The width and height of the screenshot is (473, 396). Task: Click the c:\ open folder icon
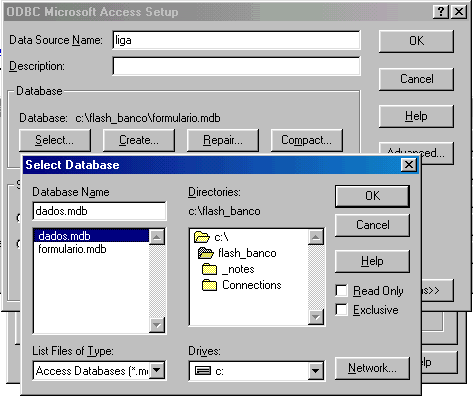click(202, 237)
